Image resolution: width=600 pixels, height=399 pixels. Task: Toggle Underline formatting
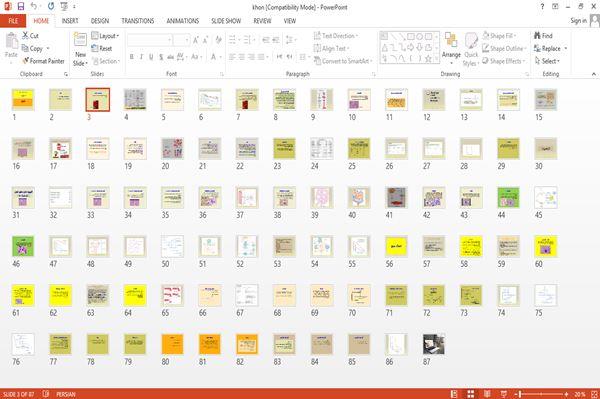click(151, 57)
